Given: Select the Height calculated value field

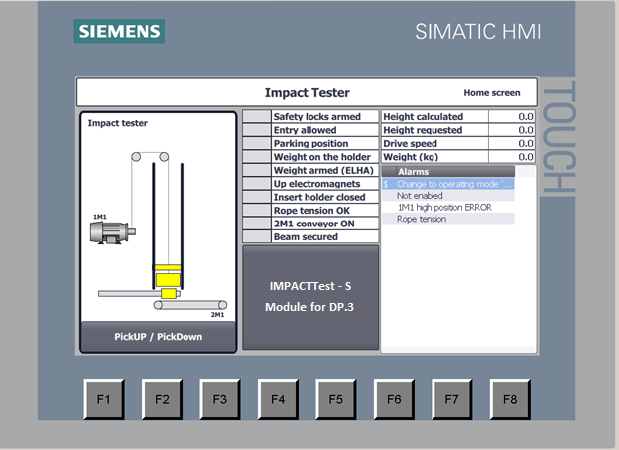Looking at the screenshot, I should pos(512,116).
